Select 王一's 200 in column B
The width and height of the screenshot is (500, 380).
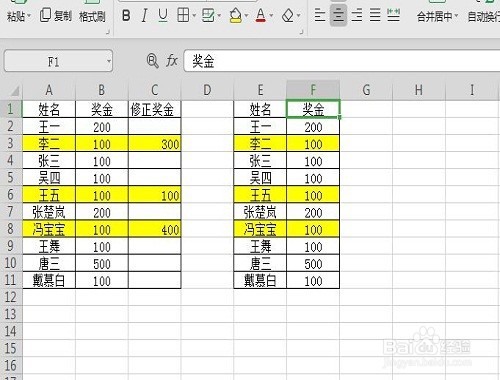pos(102,127)
